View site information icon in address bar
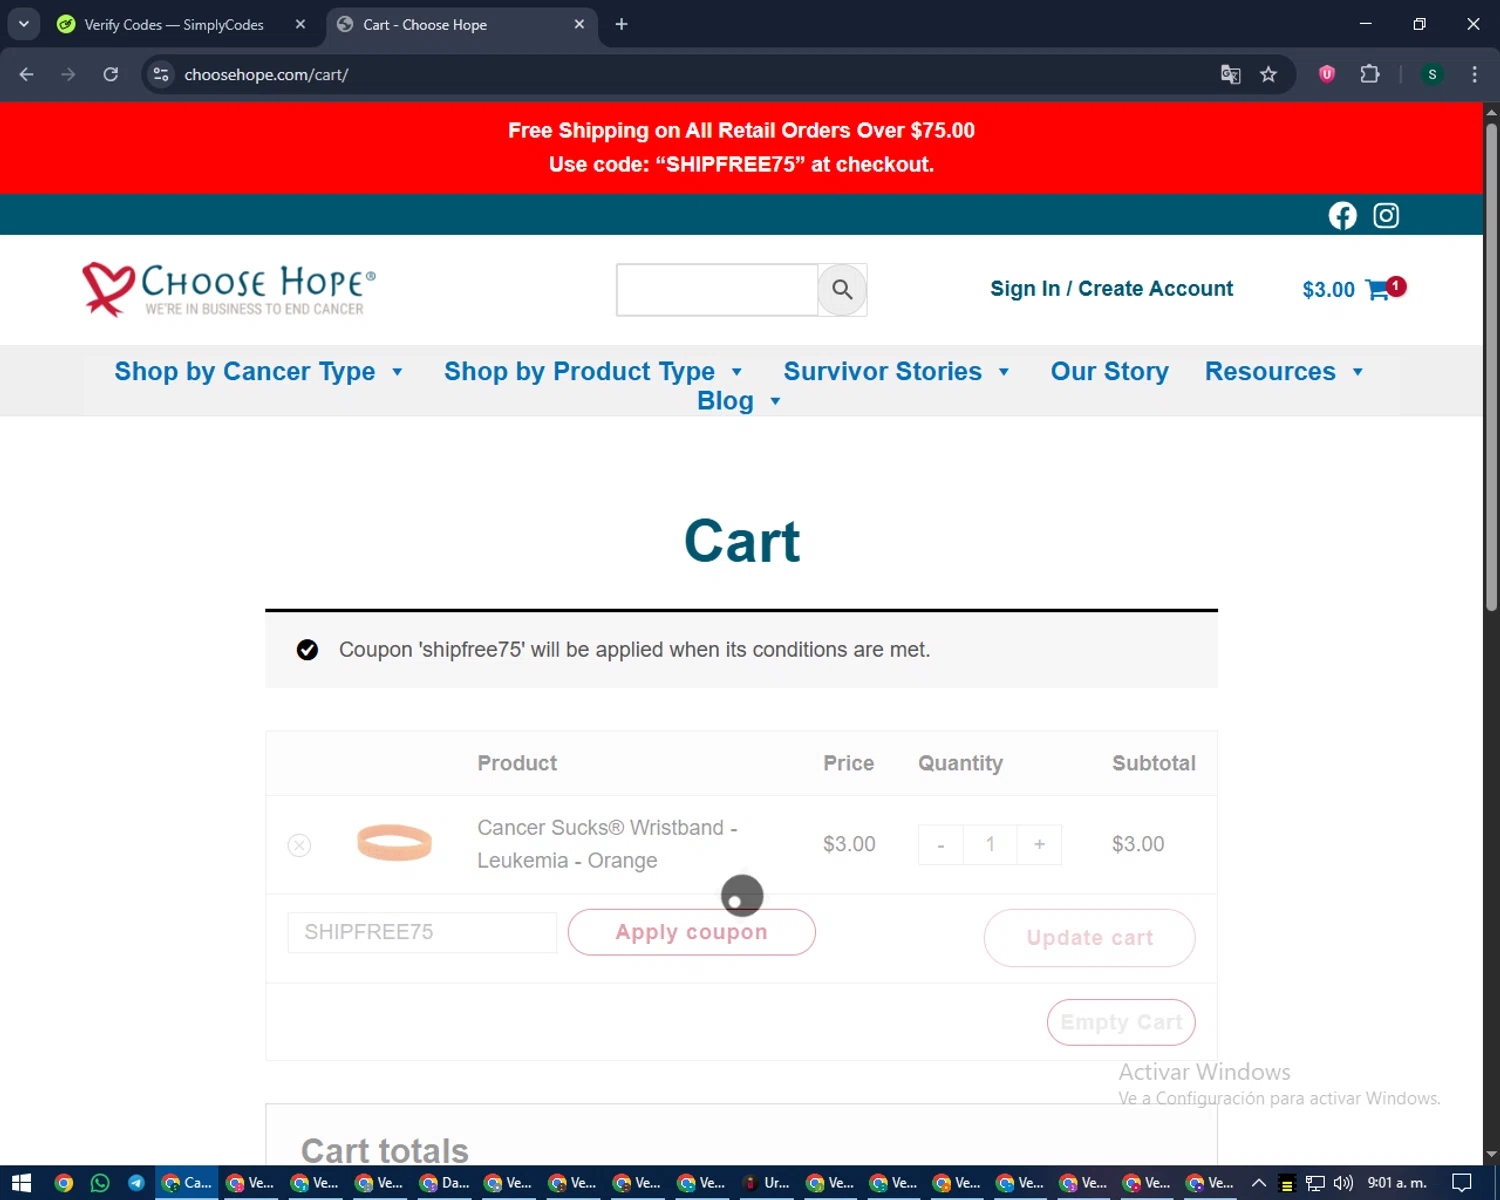The width and height of the screenshot is (1500, 1200). click(x=161, y=74)
